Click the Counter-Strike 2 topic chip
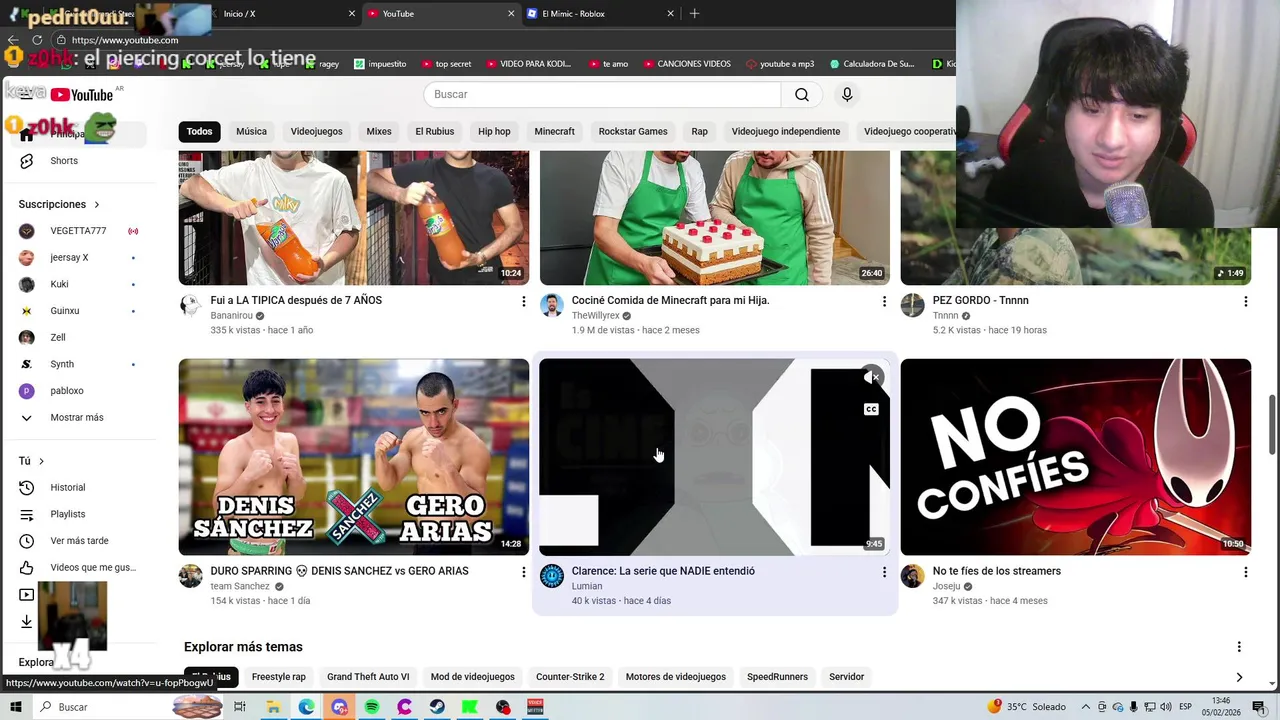This screenshot has height=720, width=1280. click(570, 677)
